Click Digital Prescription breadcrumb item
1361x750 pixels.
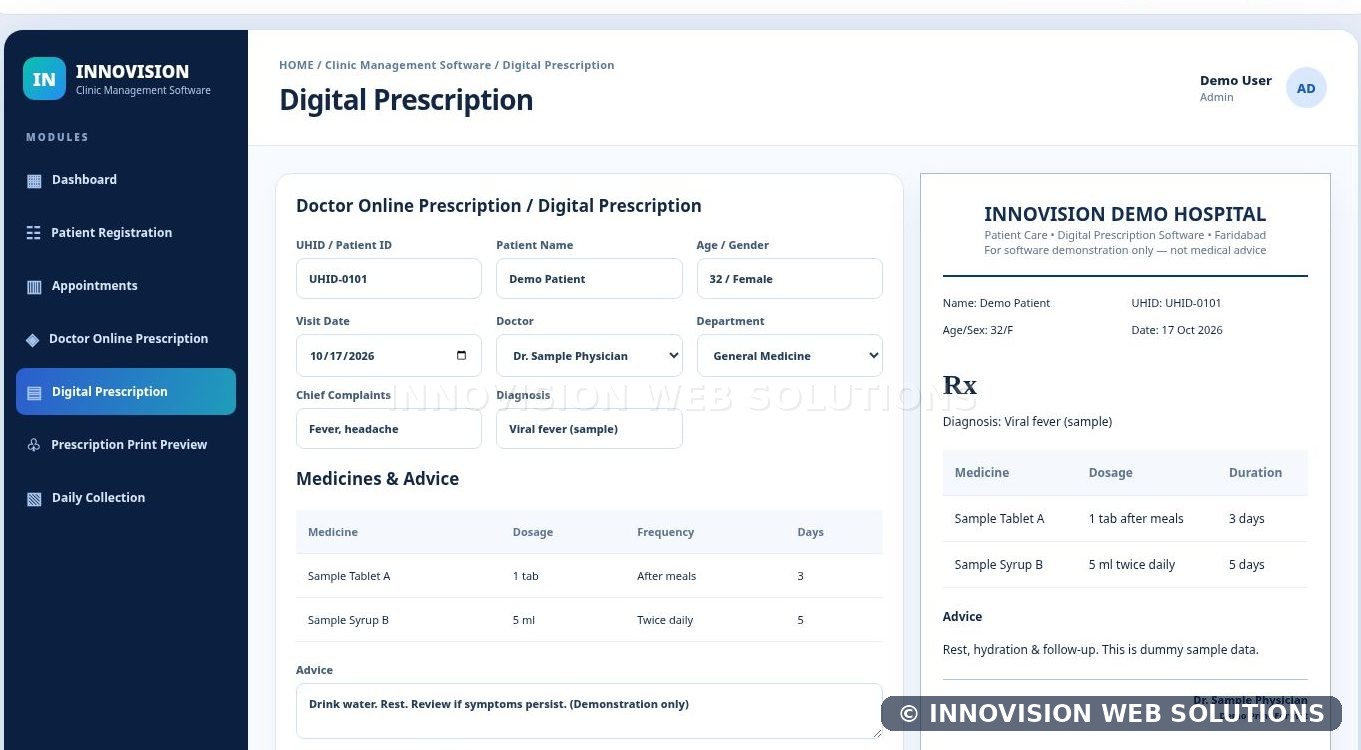tap(558, 65)
